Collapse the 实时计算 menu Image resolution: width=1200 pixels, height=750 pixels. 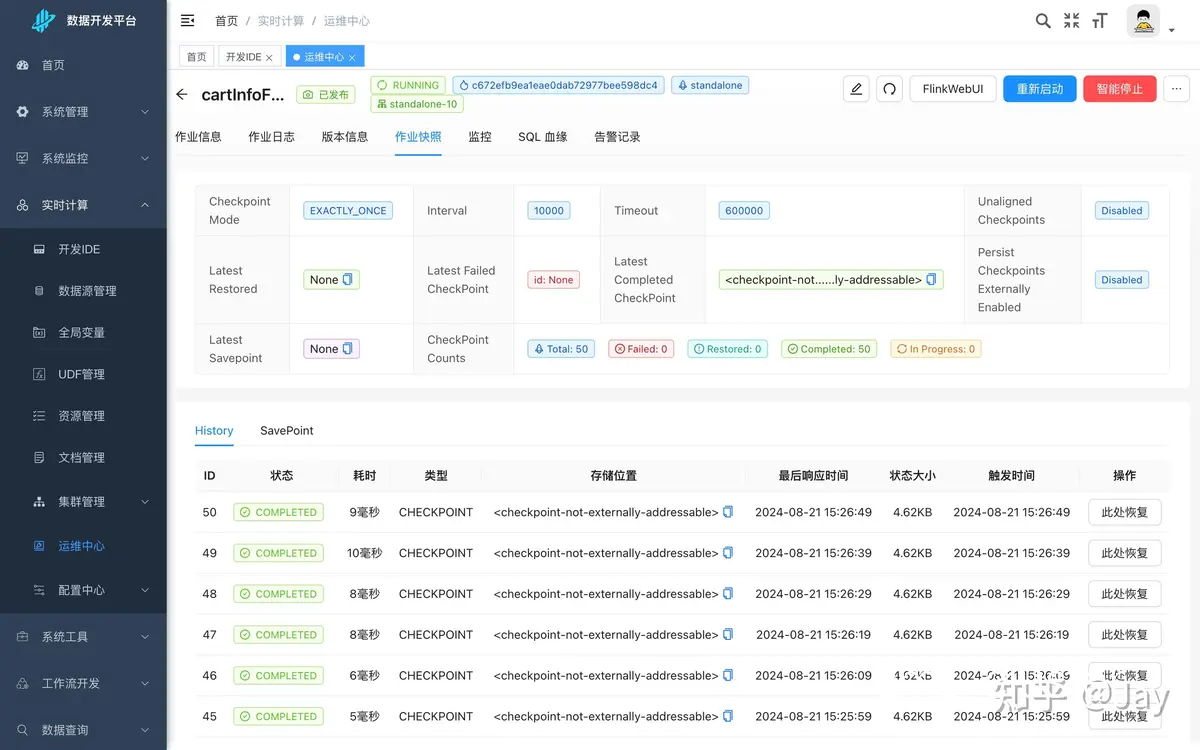[83, 205]
